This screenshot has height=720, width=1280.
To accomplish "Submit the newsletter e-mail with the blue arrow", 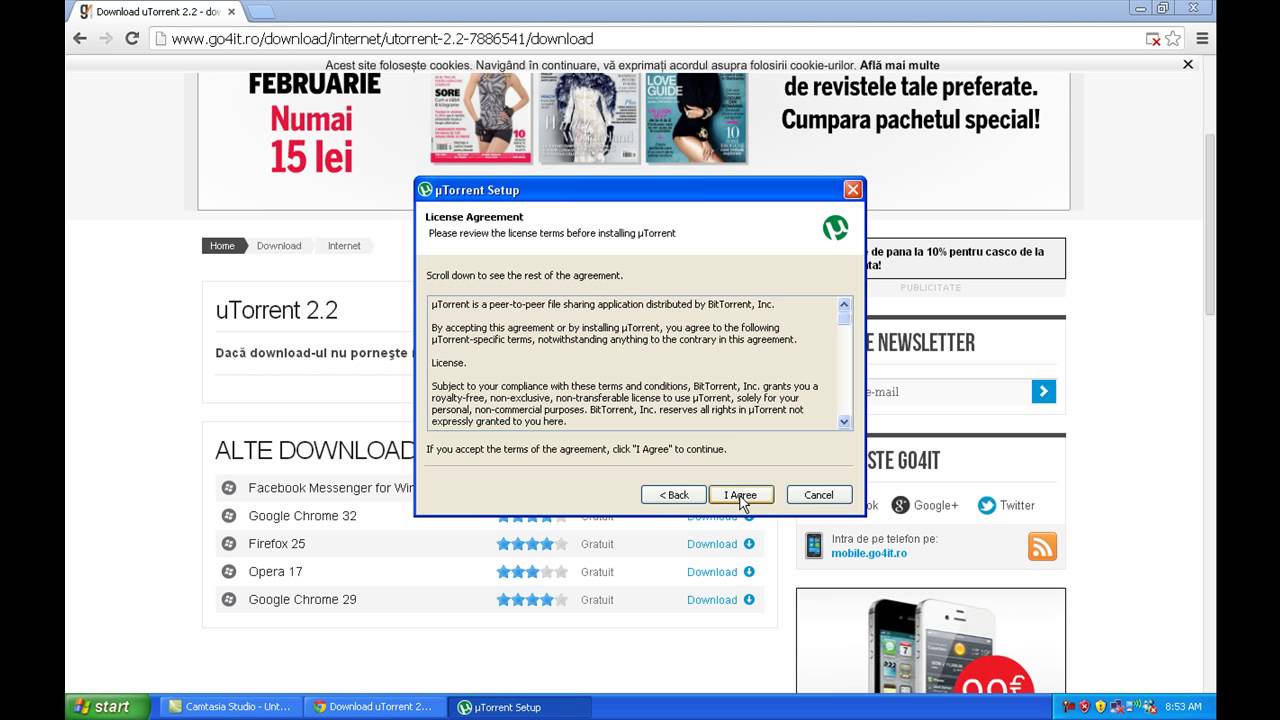I will [x=1043, y=392].
